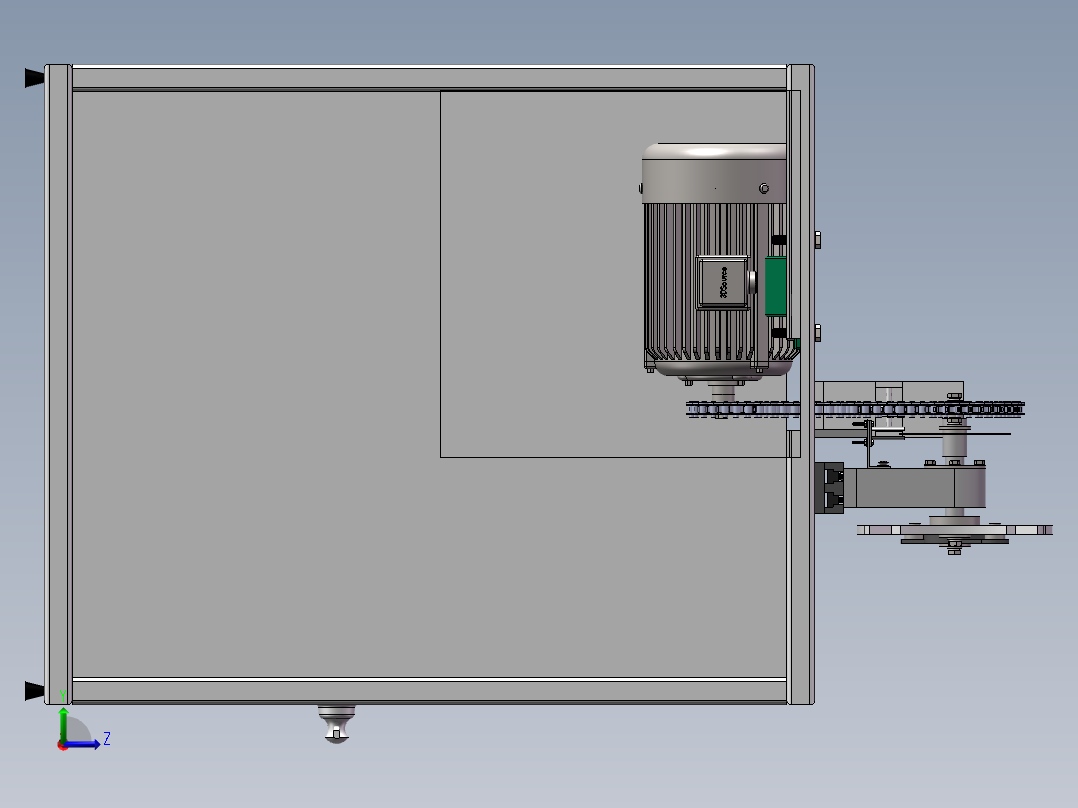Pick the leveling foot under the frame

pyautogui.click(x=336, y=723)
